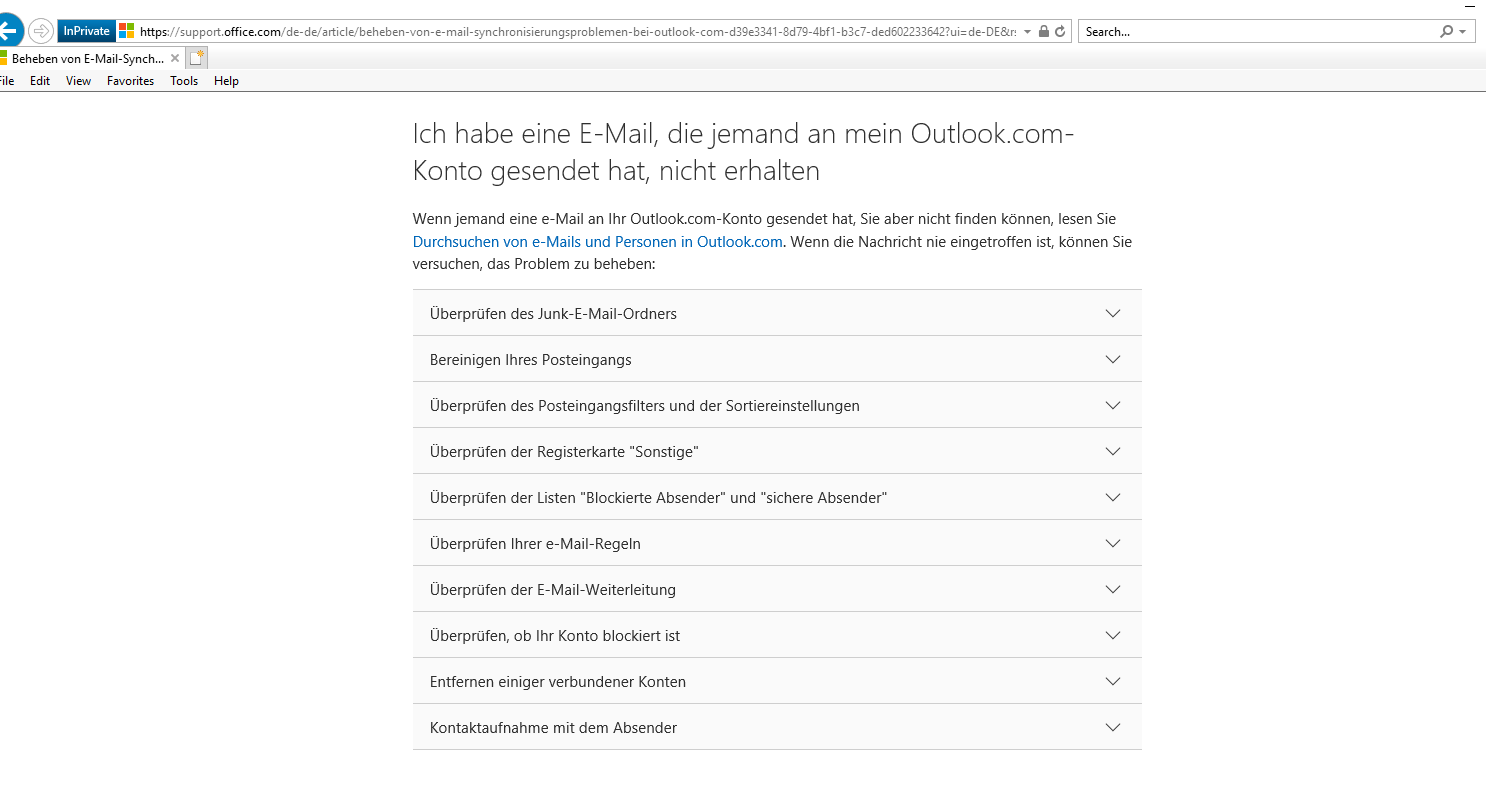Click chevron beside Entfernen einiger verbundener Konten

(1113, 681)
